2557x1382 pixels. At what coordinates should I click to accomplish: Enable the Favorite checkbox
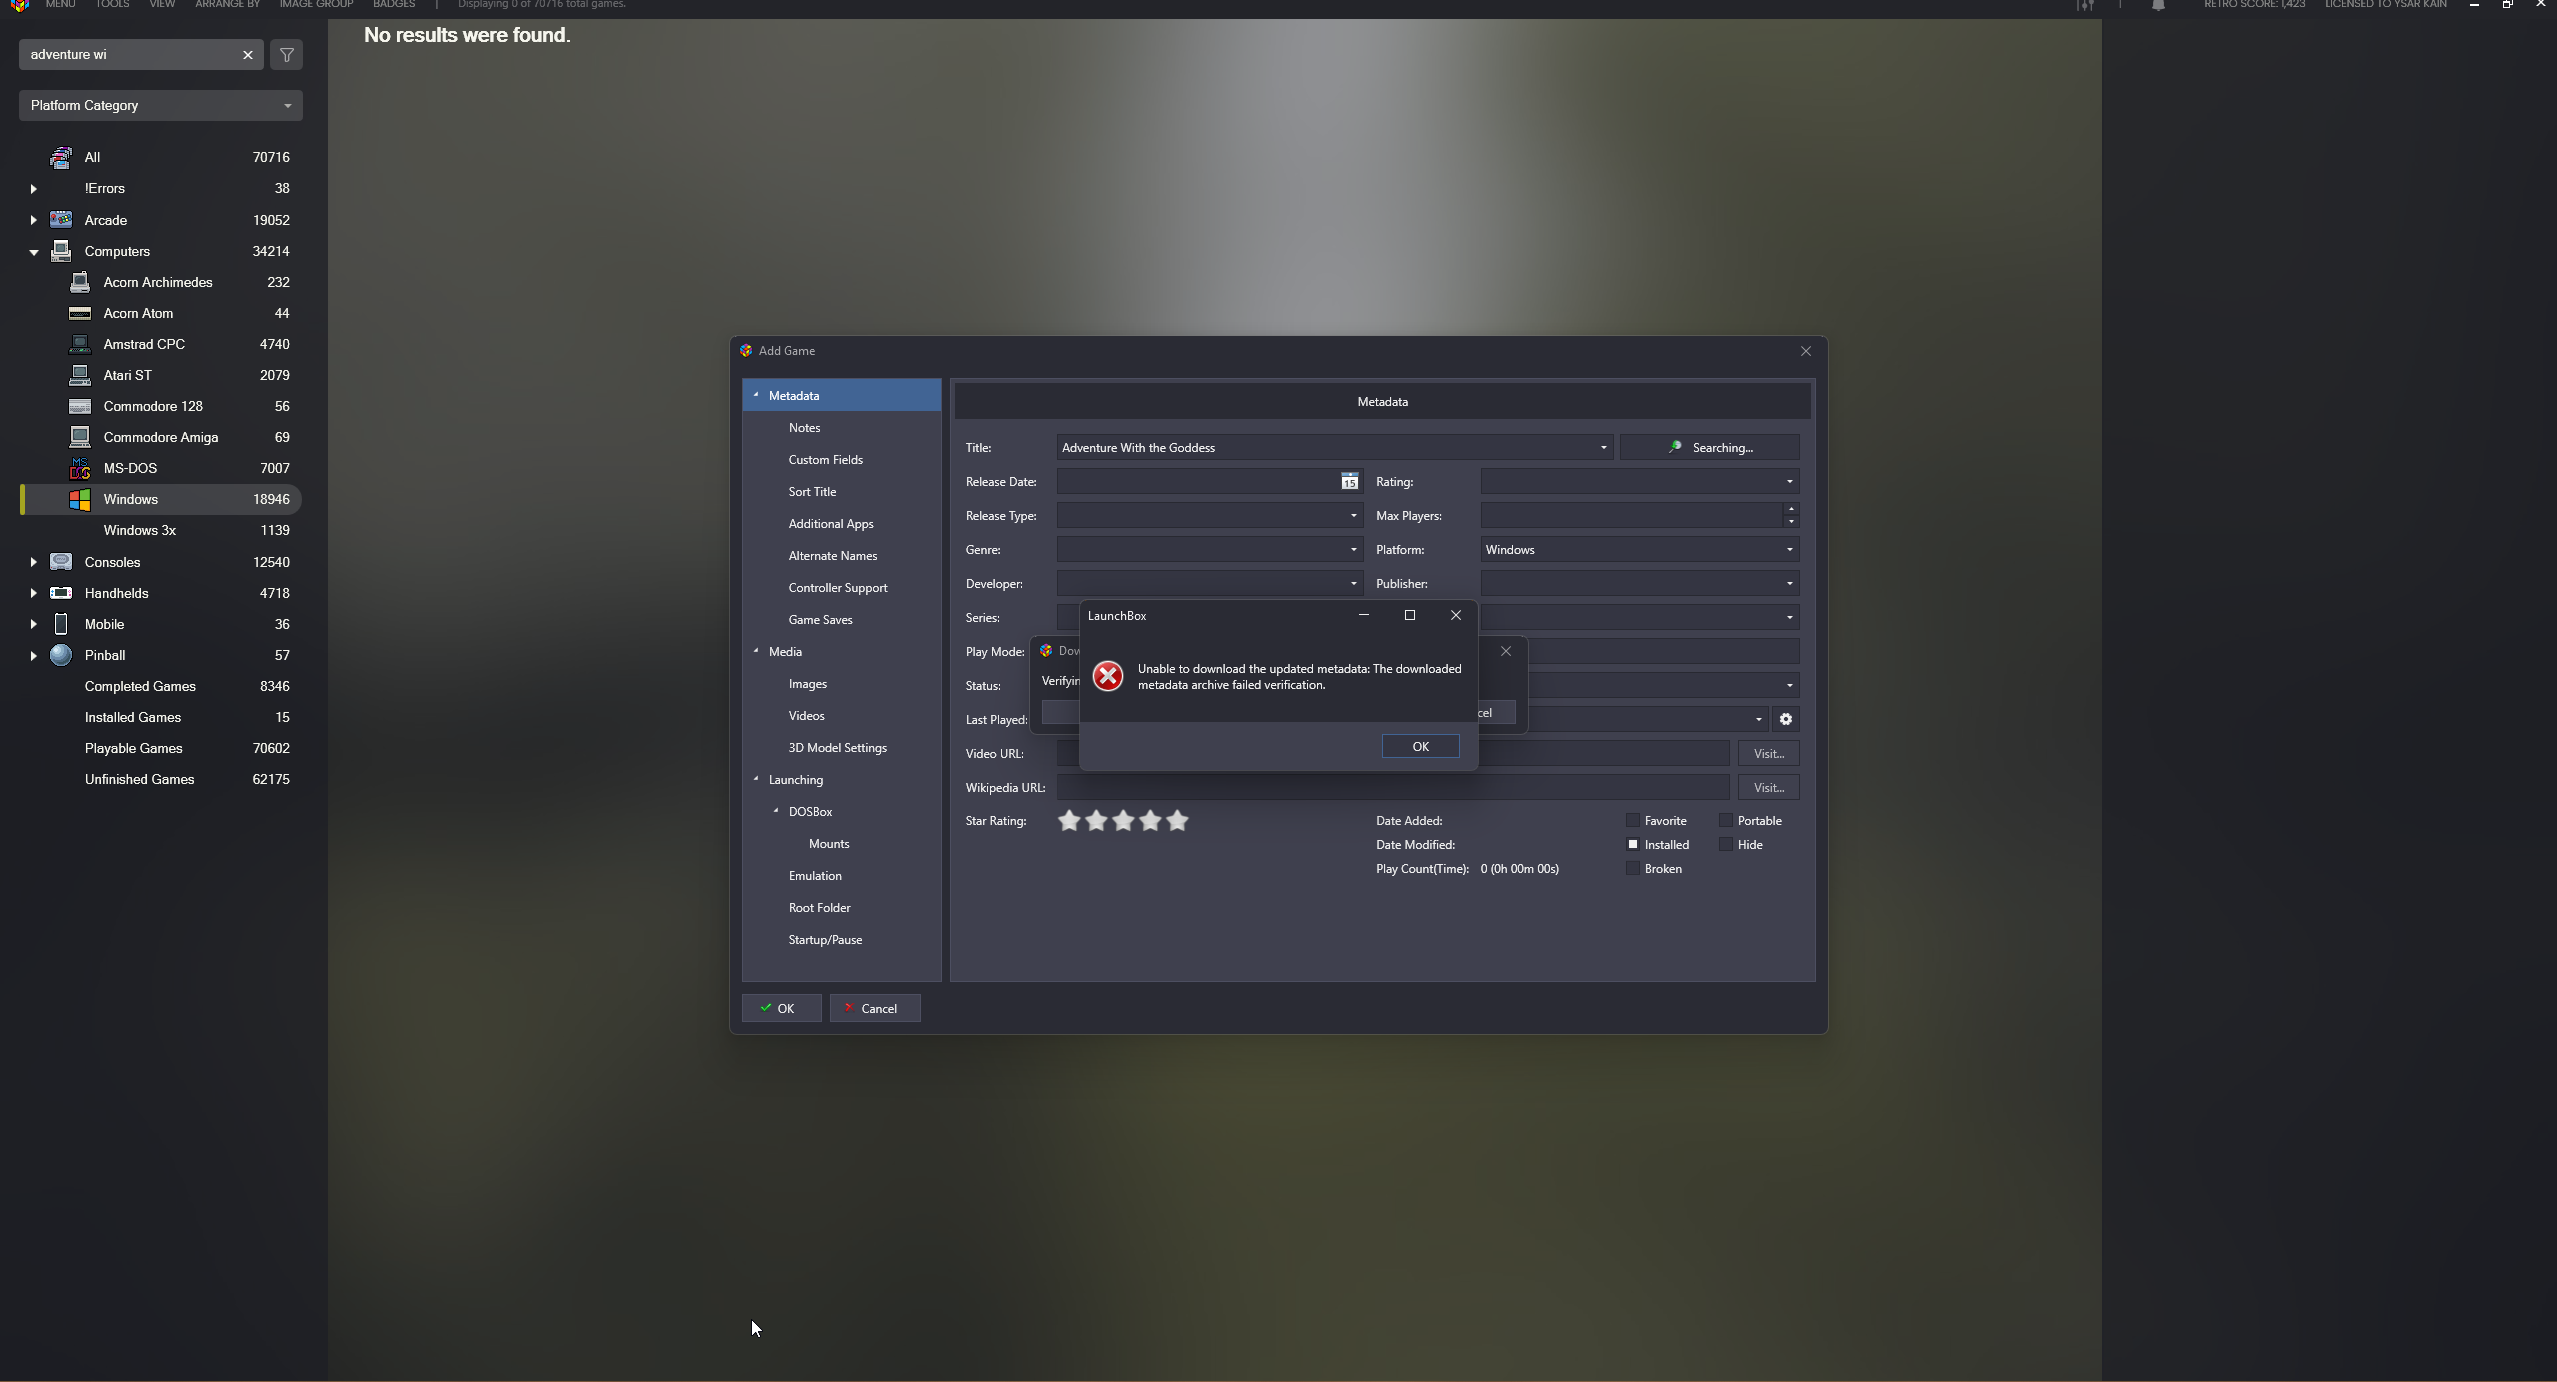pyautogui.click(x=1633, y=821)
